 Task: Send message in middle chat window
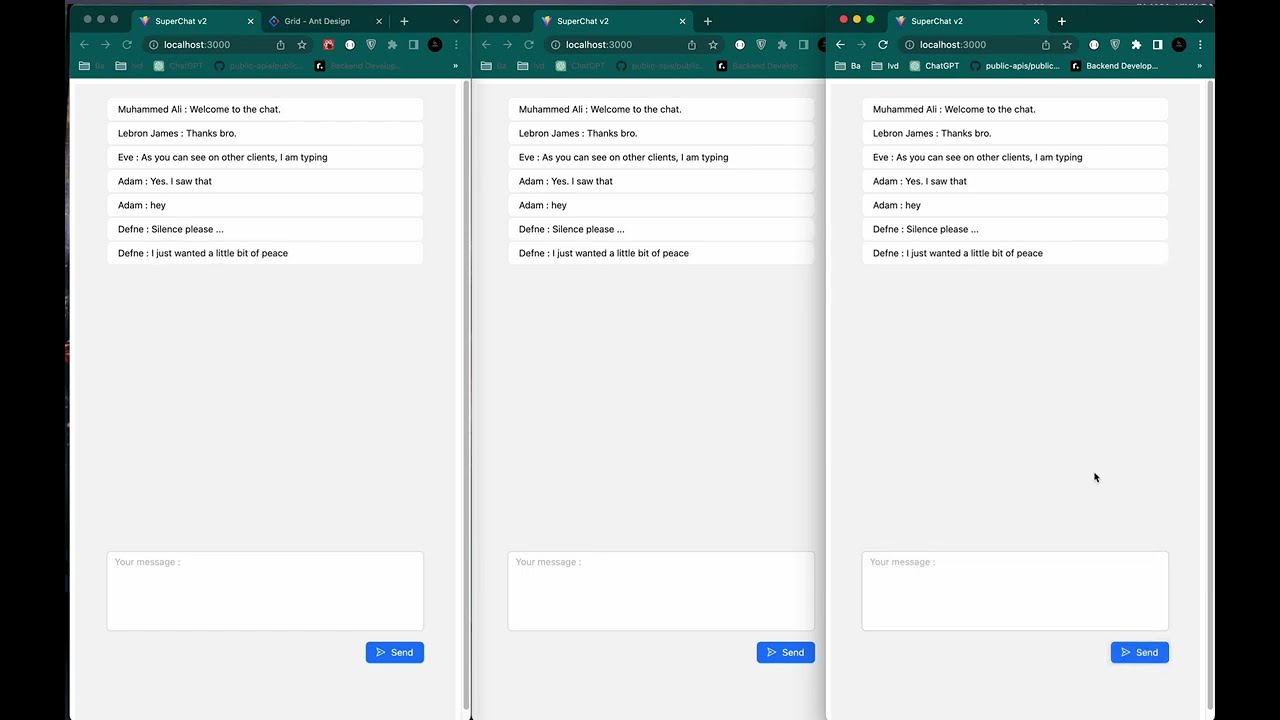pyautogui.click(x=786, y=652)
